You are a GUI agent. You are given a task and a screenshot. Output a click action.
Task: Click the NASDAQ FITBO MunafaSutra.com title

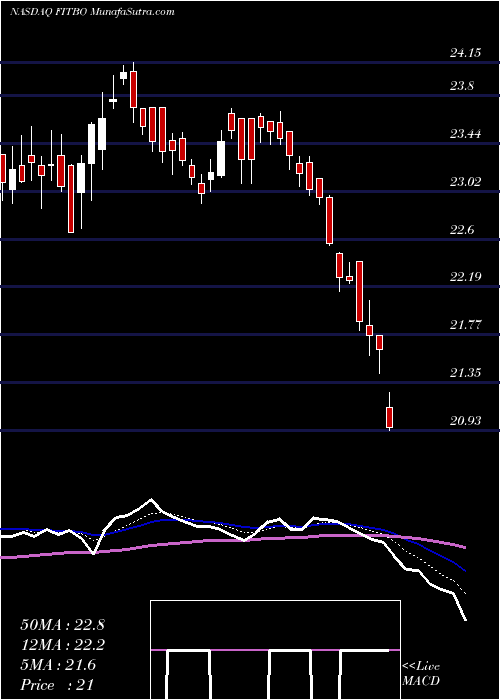(x=92, y=12)
